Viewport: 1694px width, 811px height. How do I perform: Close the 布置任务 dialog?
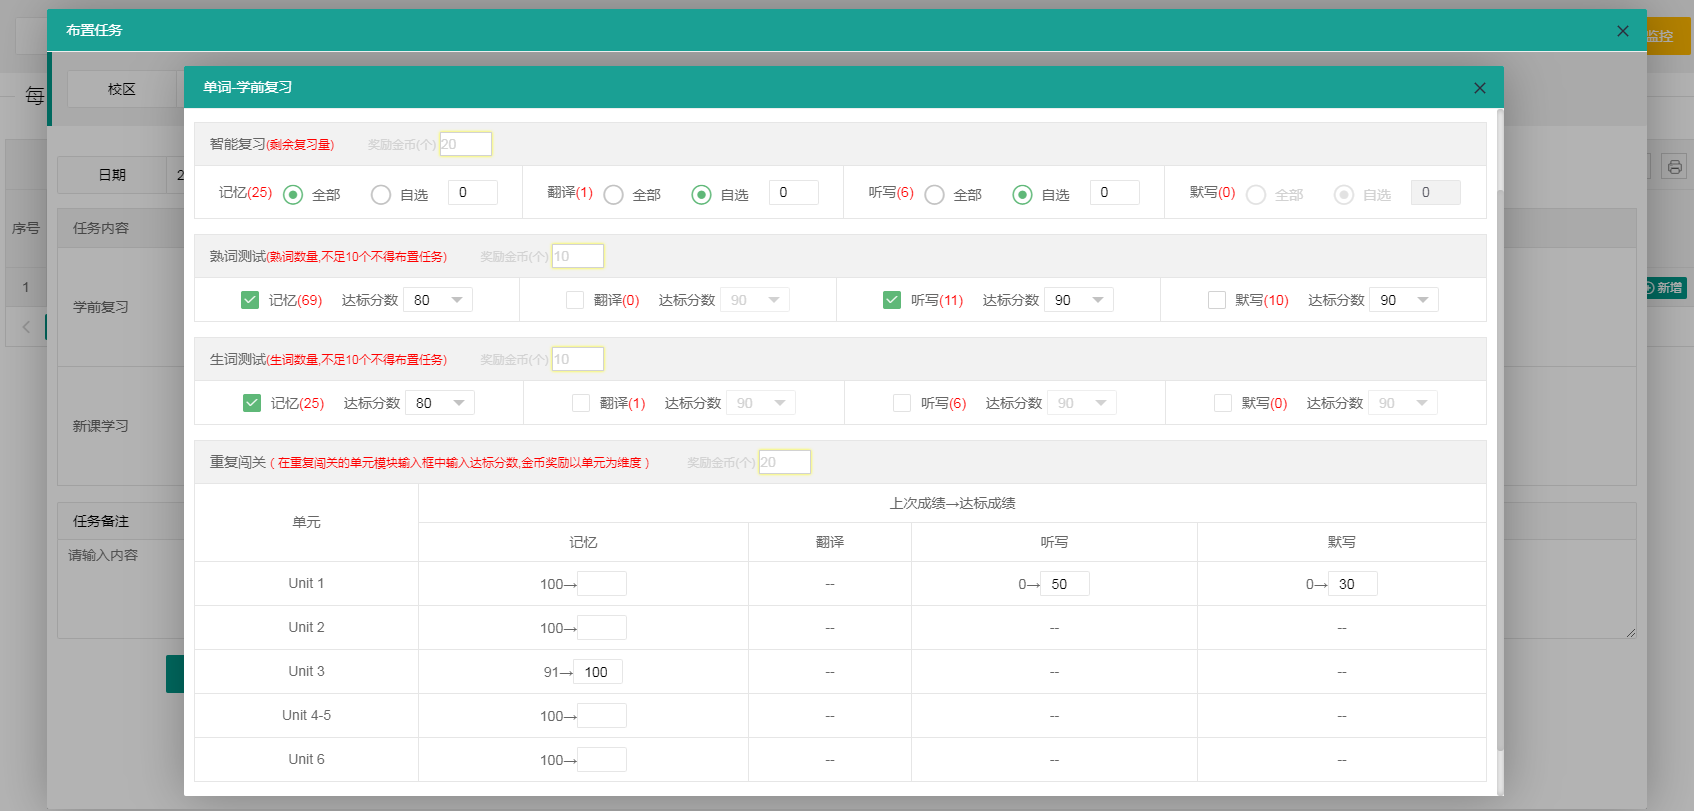[1622, 31]
